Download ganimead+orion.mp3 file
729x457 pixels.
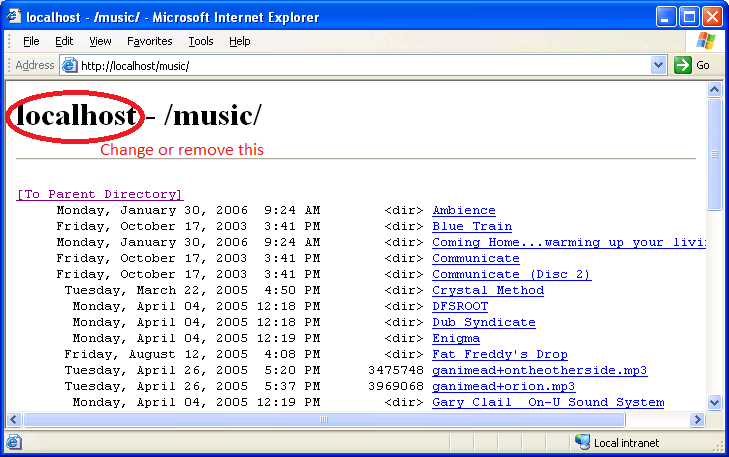click(504, 386)
